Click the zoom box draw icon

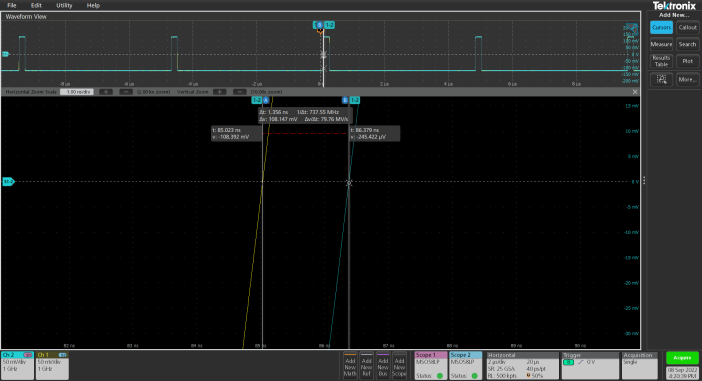[x=661, y=79]
